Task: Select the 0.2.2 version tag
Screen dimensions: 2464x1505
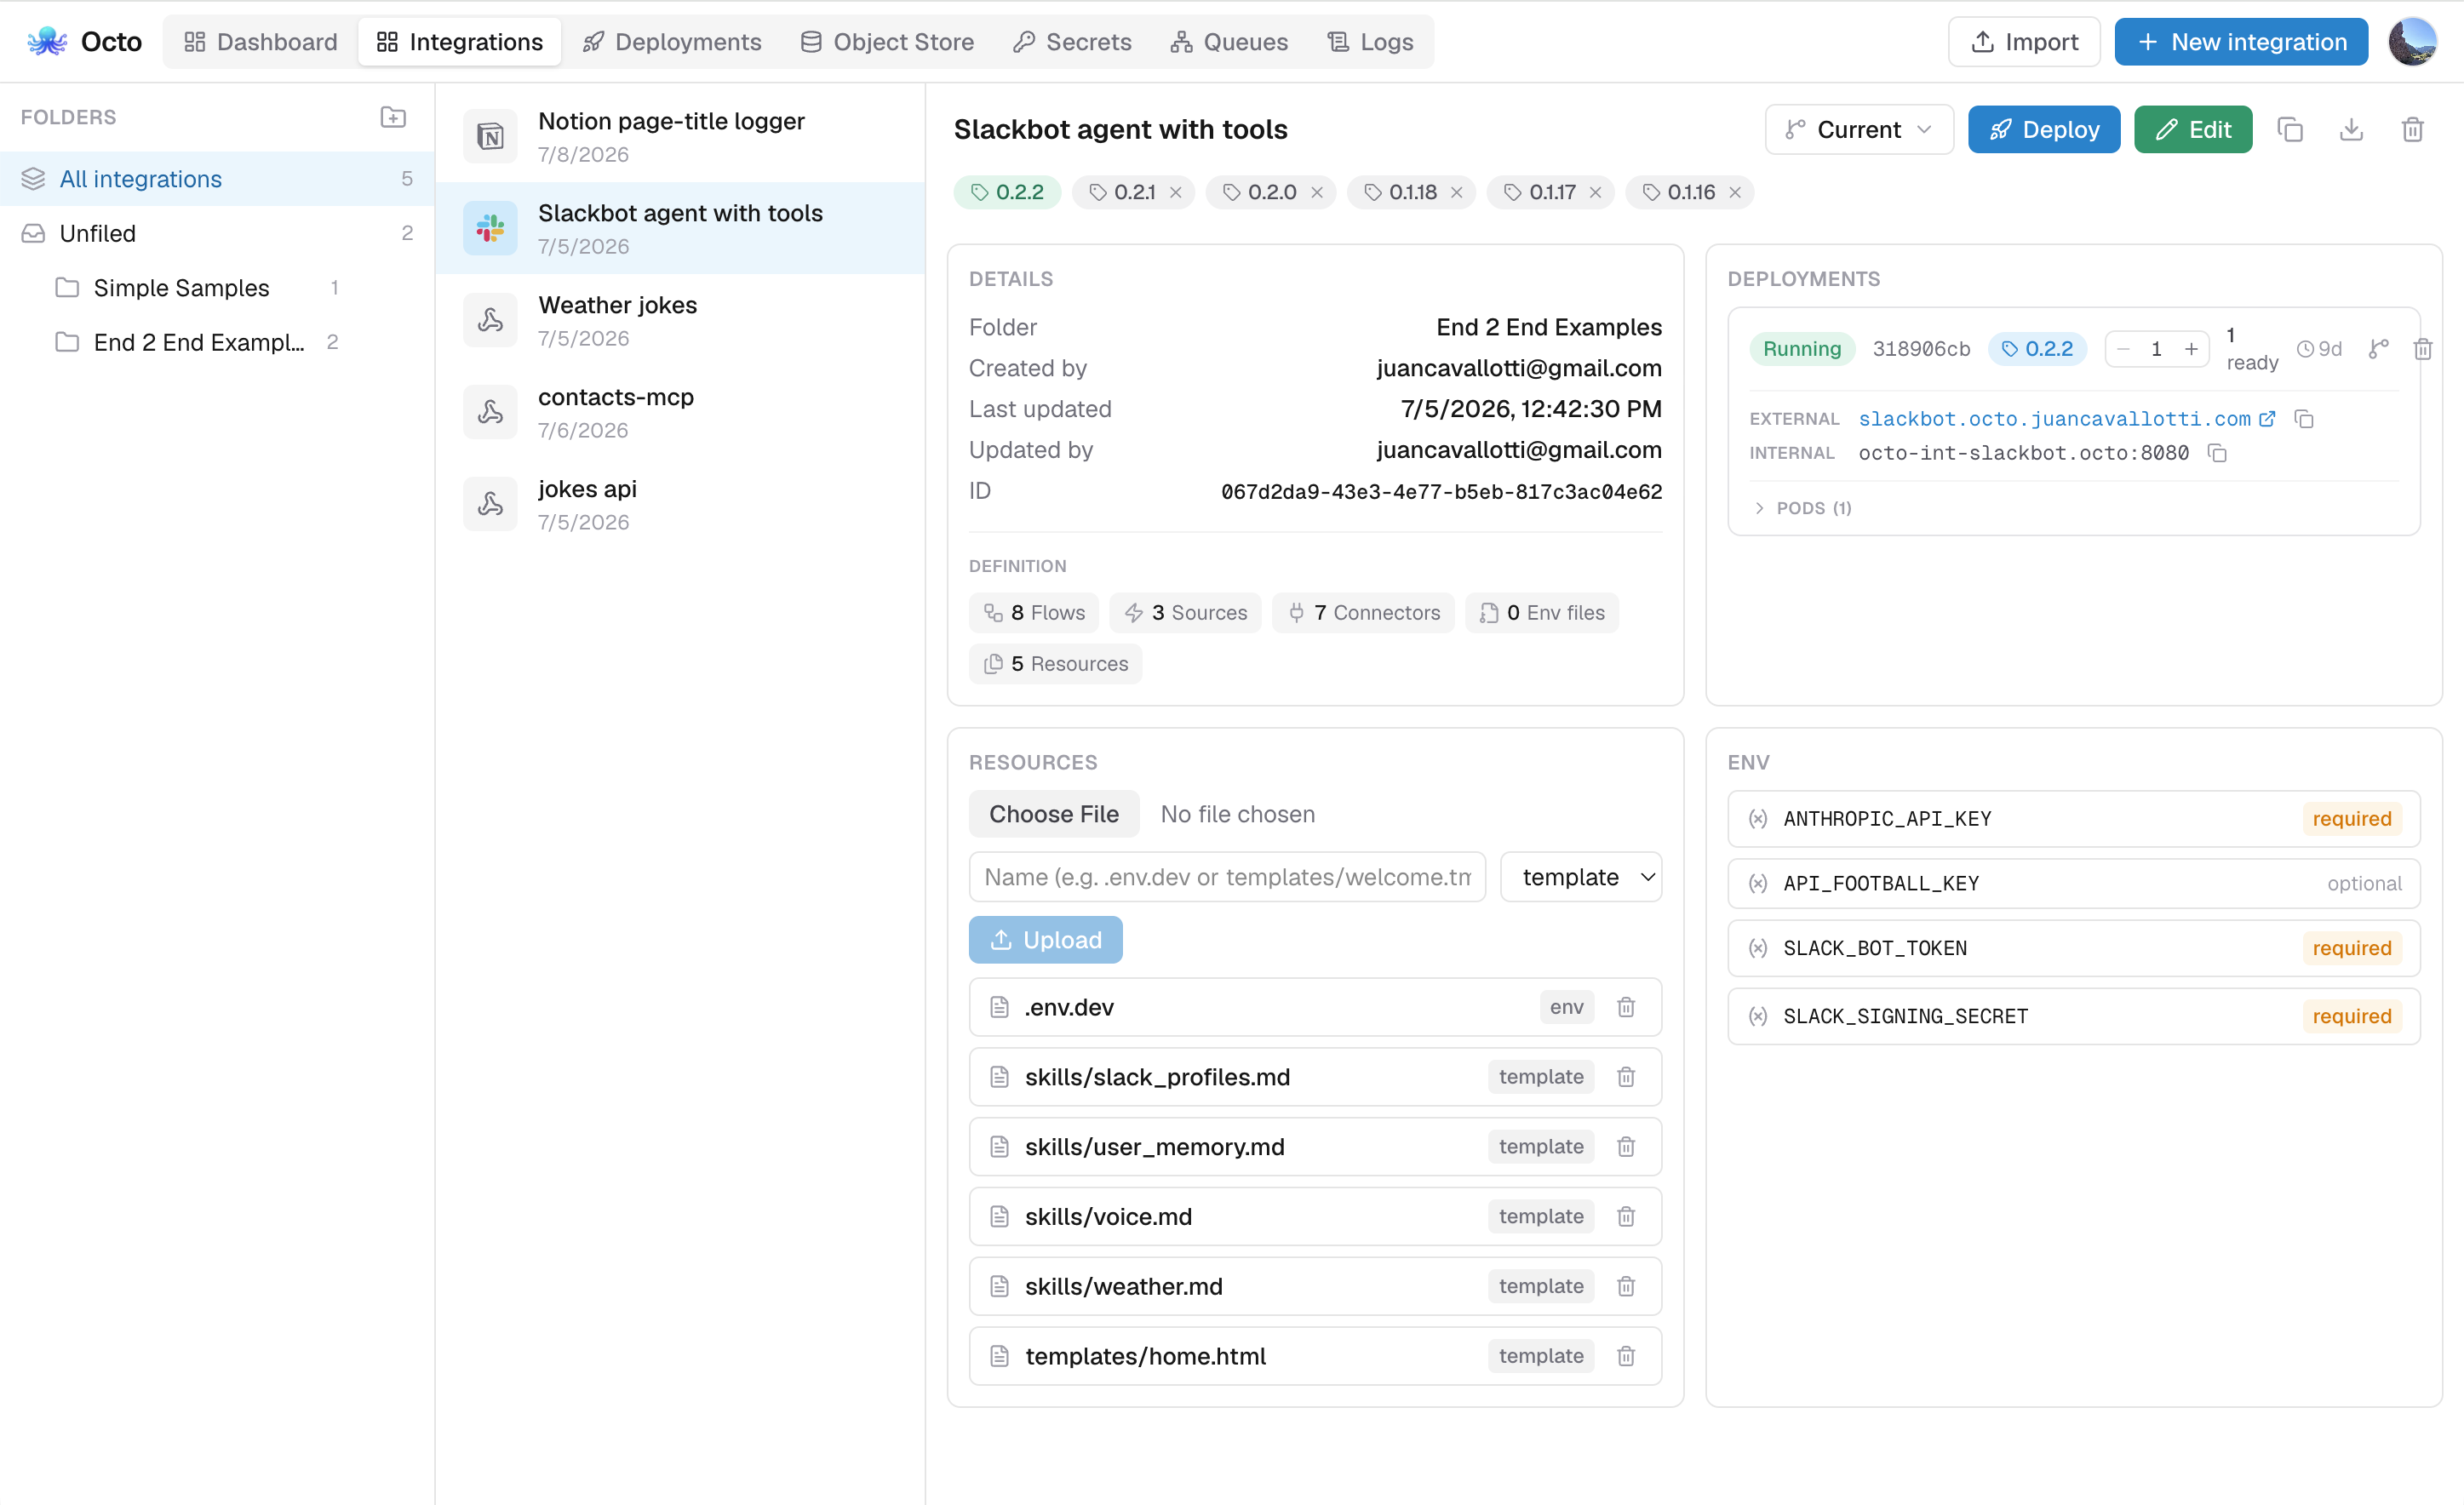Action: click(1007, 192)
